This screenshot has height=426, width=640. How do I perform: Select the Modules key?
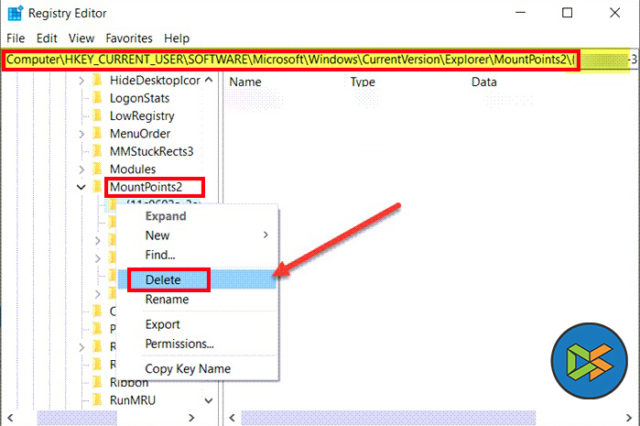point(133,169)
